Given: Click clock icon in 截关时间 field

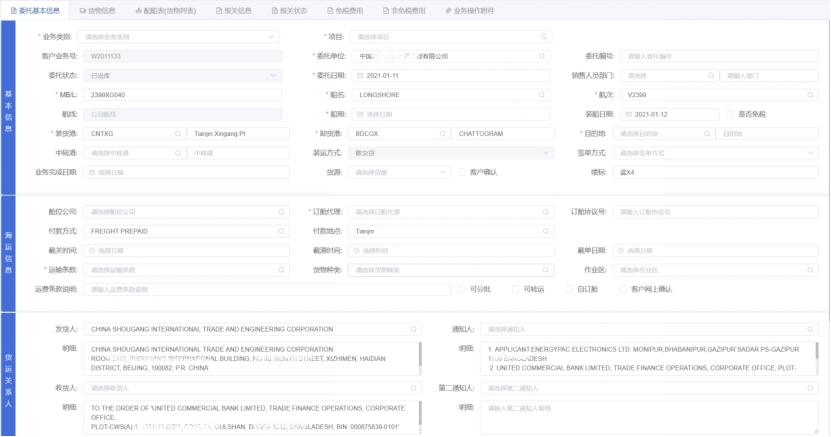Looking at the screenshot, I should pos(92,251).
